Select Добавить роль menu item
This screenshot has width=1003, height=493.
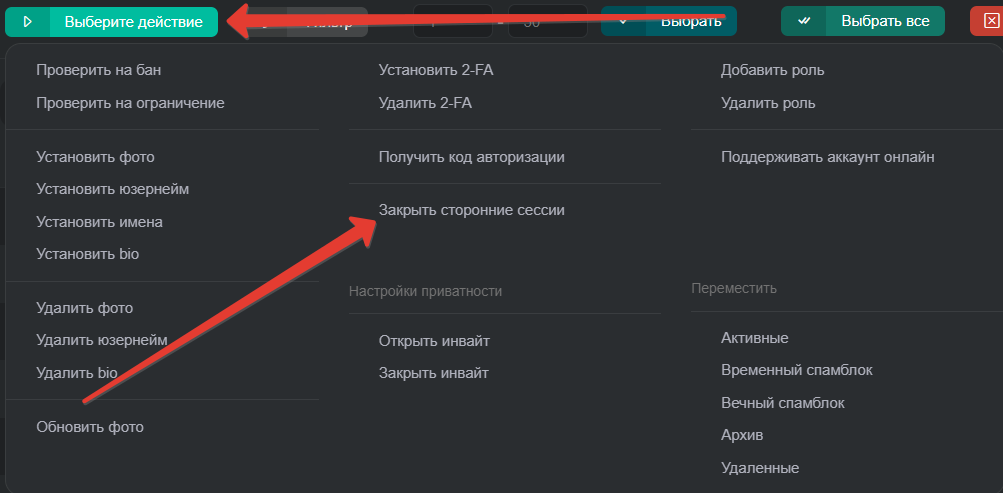772,70
